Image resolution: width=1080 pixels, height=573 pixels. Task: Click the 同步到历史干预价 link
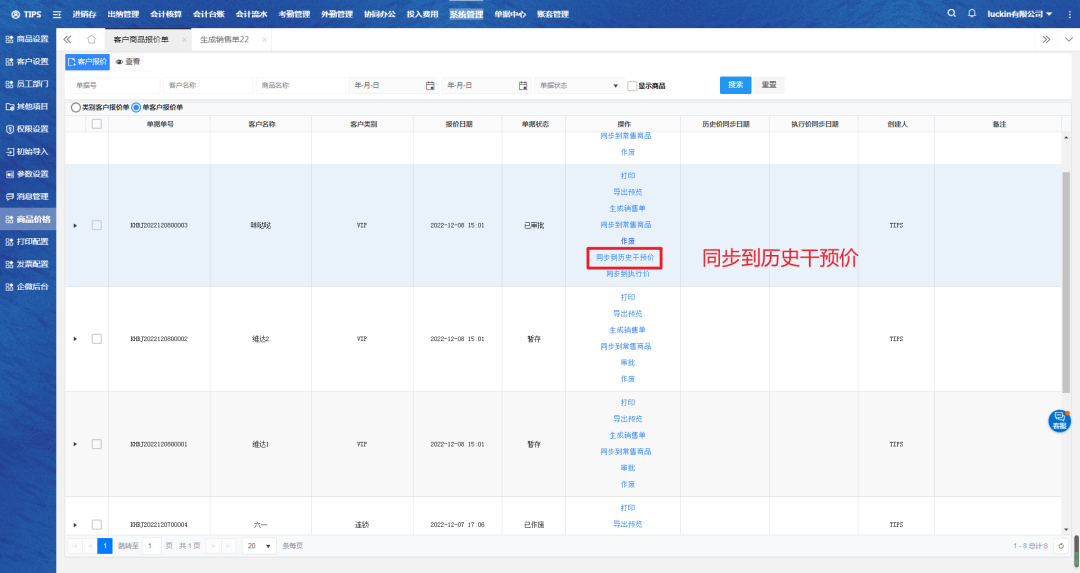pyautogui.click(x=624, y=257)
